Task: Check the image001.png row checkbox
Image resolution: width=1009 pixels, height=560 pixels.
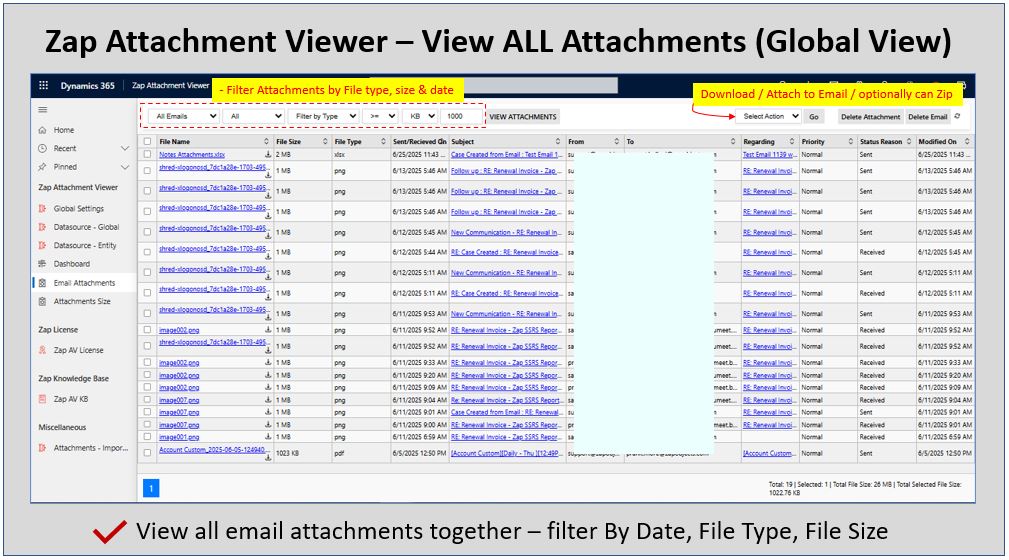Action: tap(148, 437)
